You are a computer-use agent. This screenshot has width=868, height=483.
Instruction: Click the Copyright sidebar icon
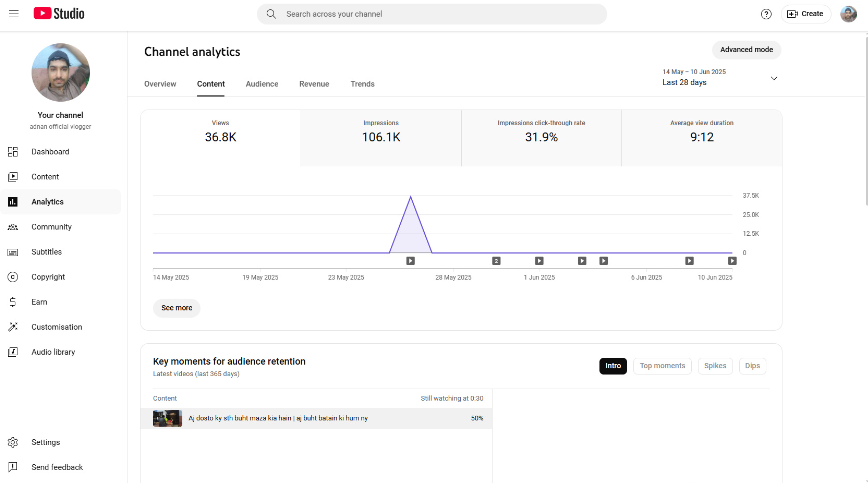(x=13, y=277)
